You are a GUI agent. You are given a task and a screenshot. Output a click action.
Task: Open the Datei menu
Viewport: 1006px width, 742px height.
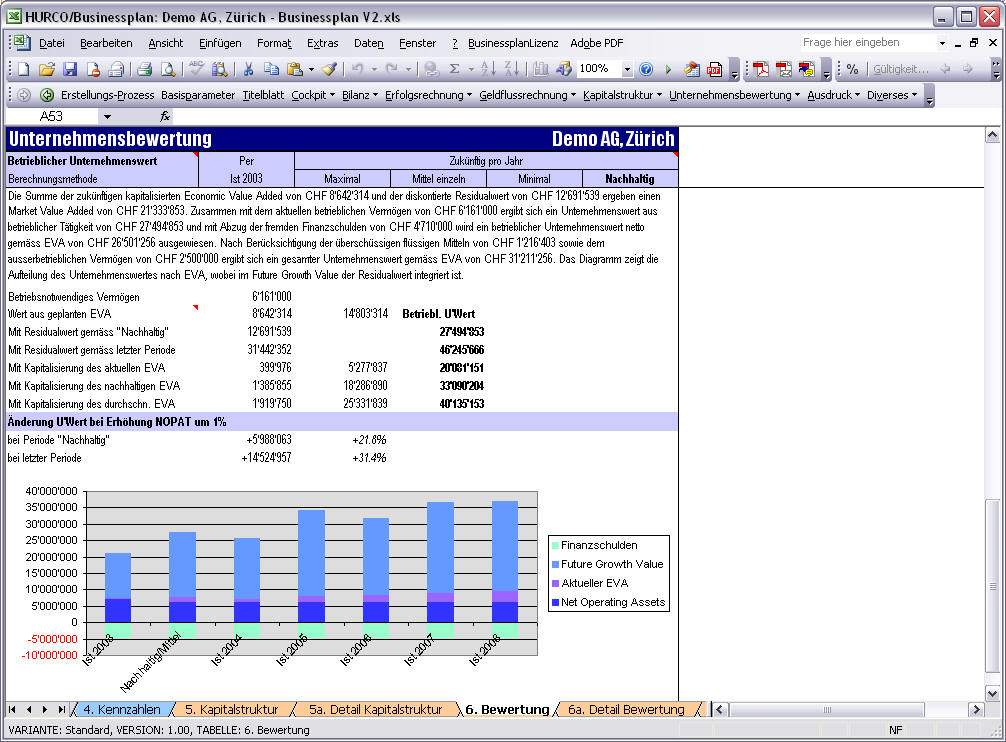tap(51, 43)
